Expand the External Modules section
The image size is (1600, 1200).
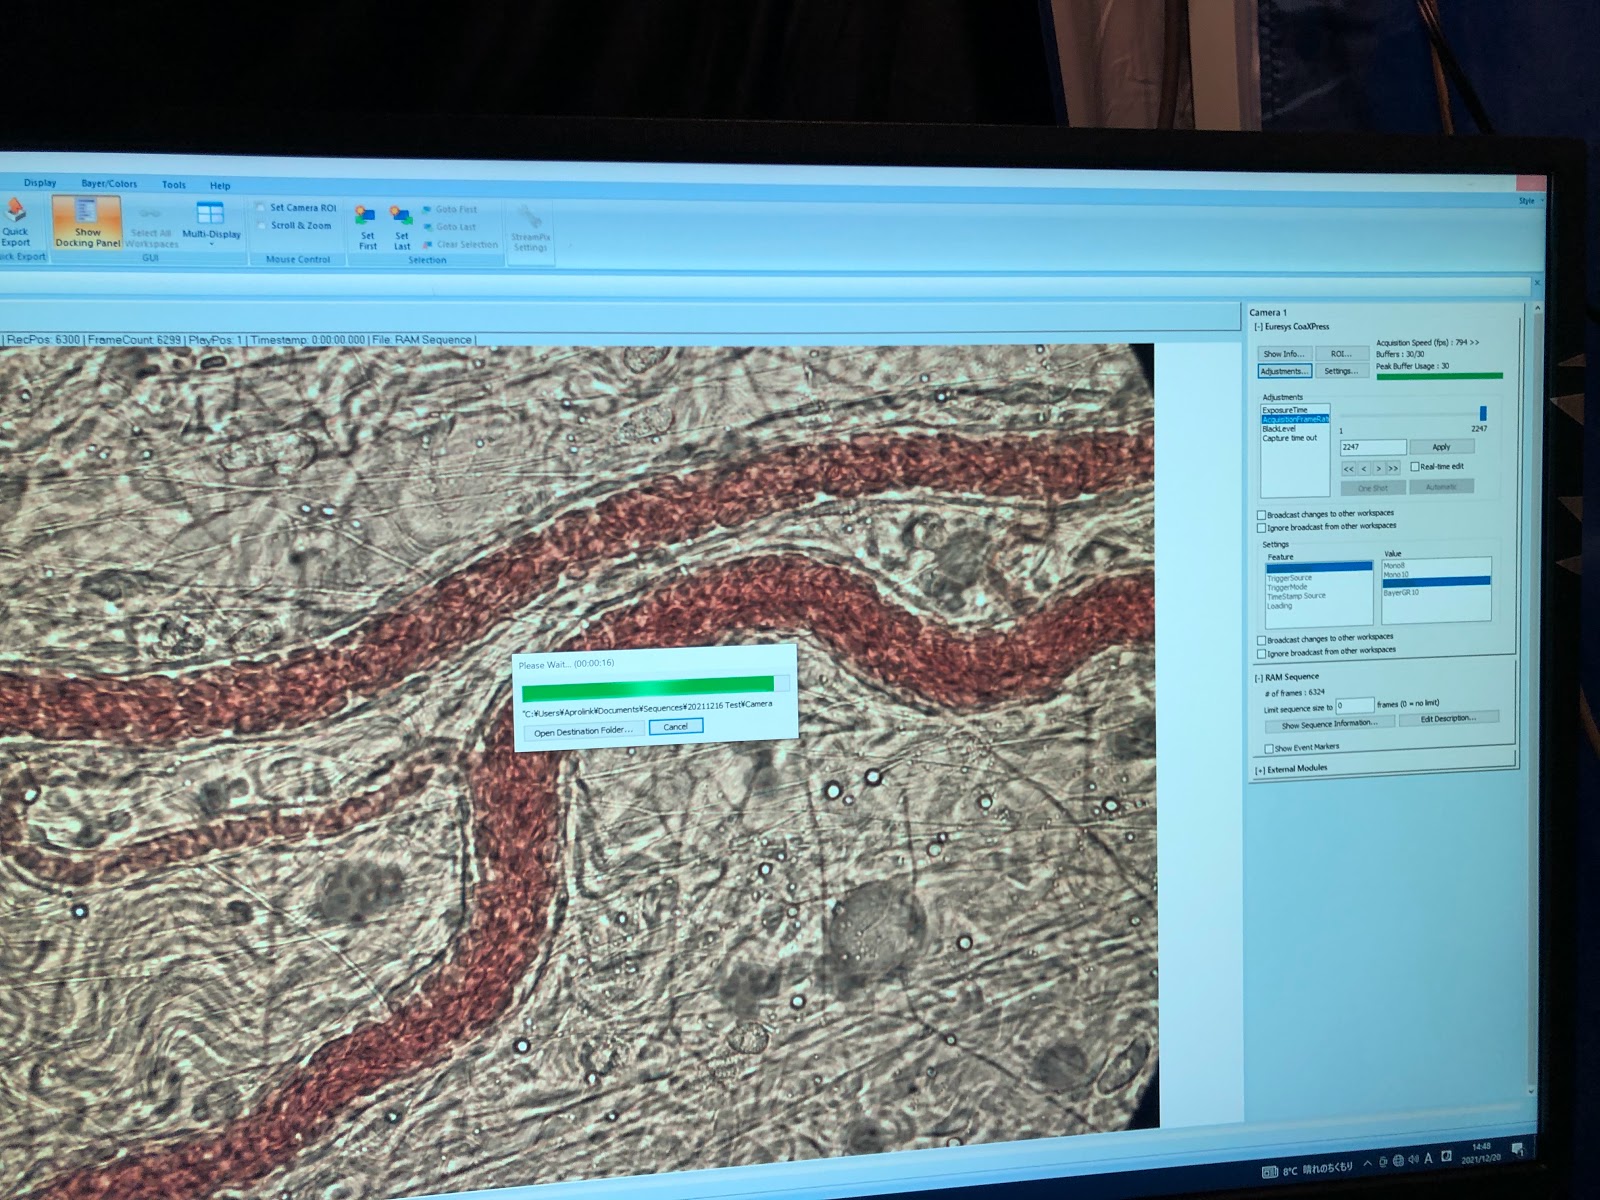pyautogui.click(x=1260, y=770)
